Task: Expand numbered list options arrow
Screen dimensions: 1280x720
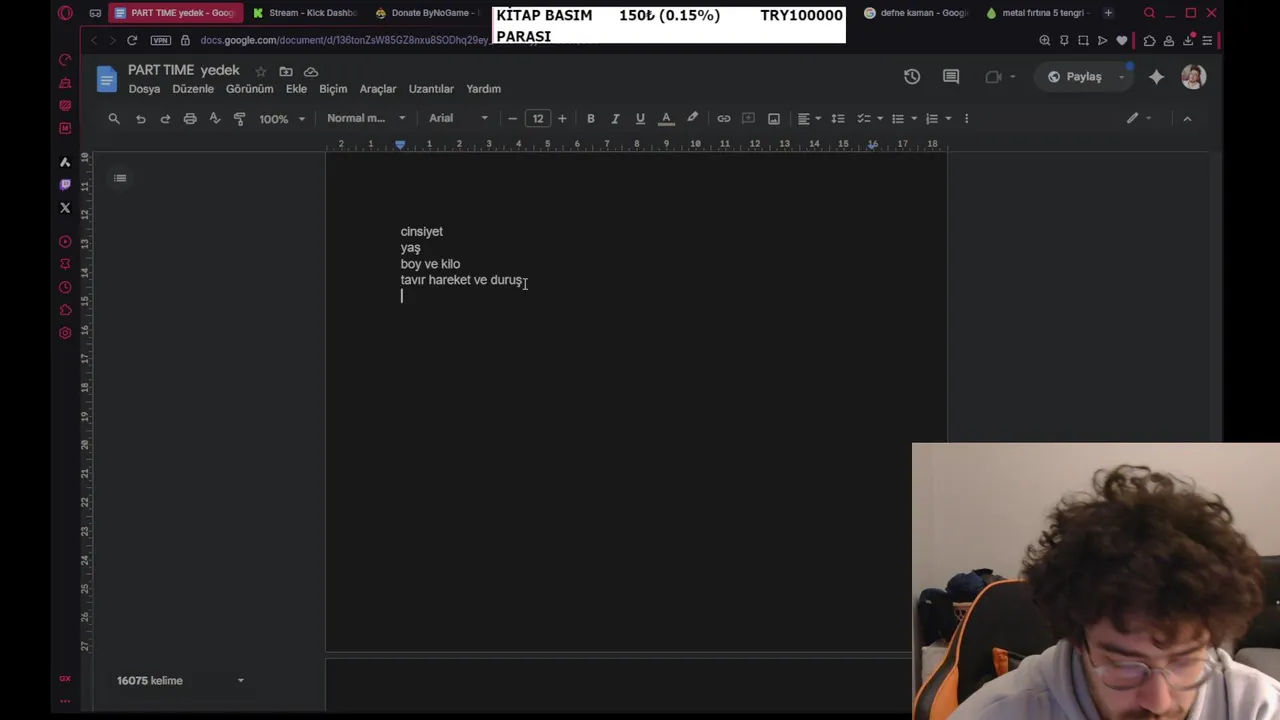Action: coord(948,118)
